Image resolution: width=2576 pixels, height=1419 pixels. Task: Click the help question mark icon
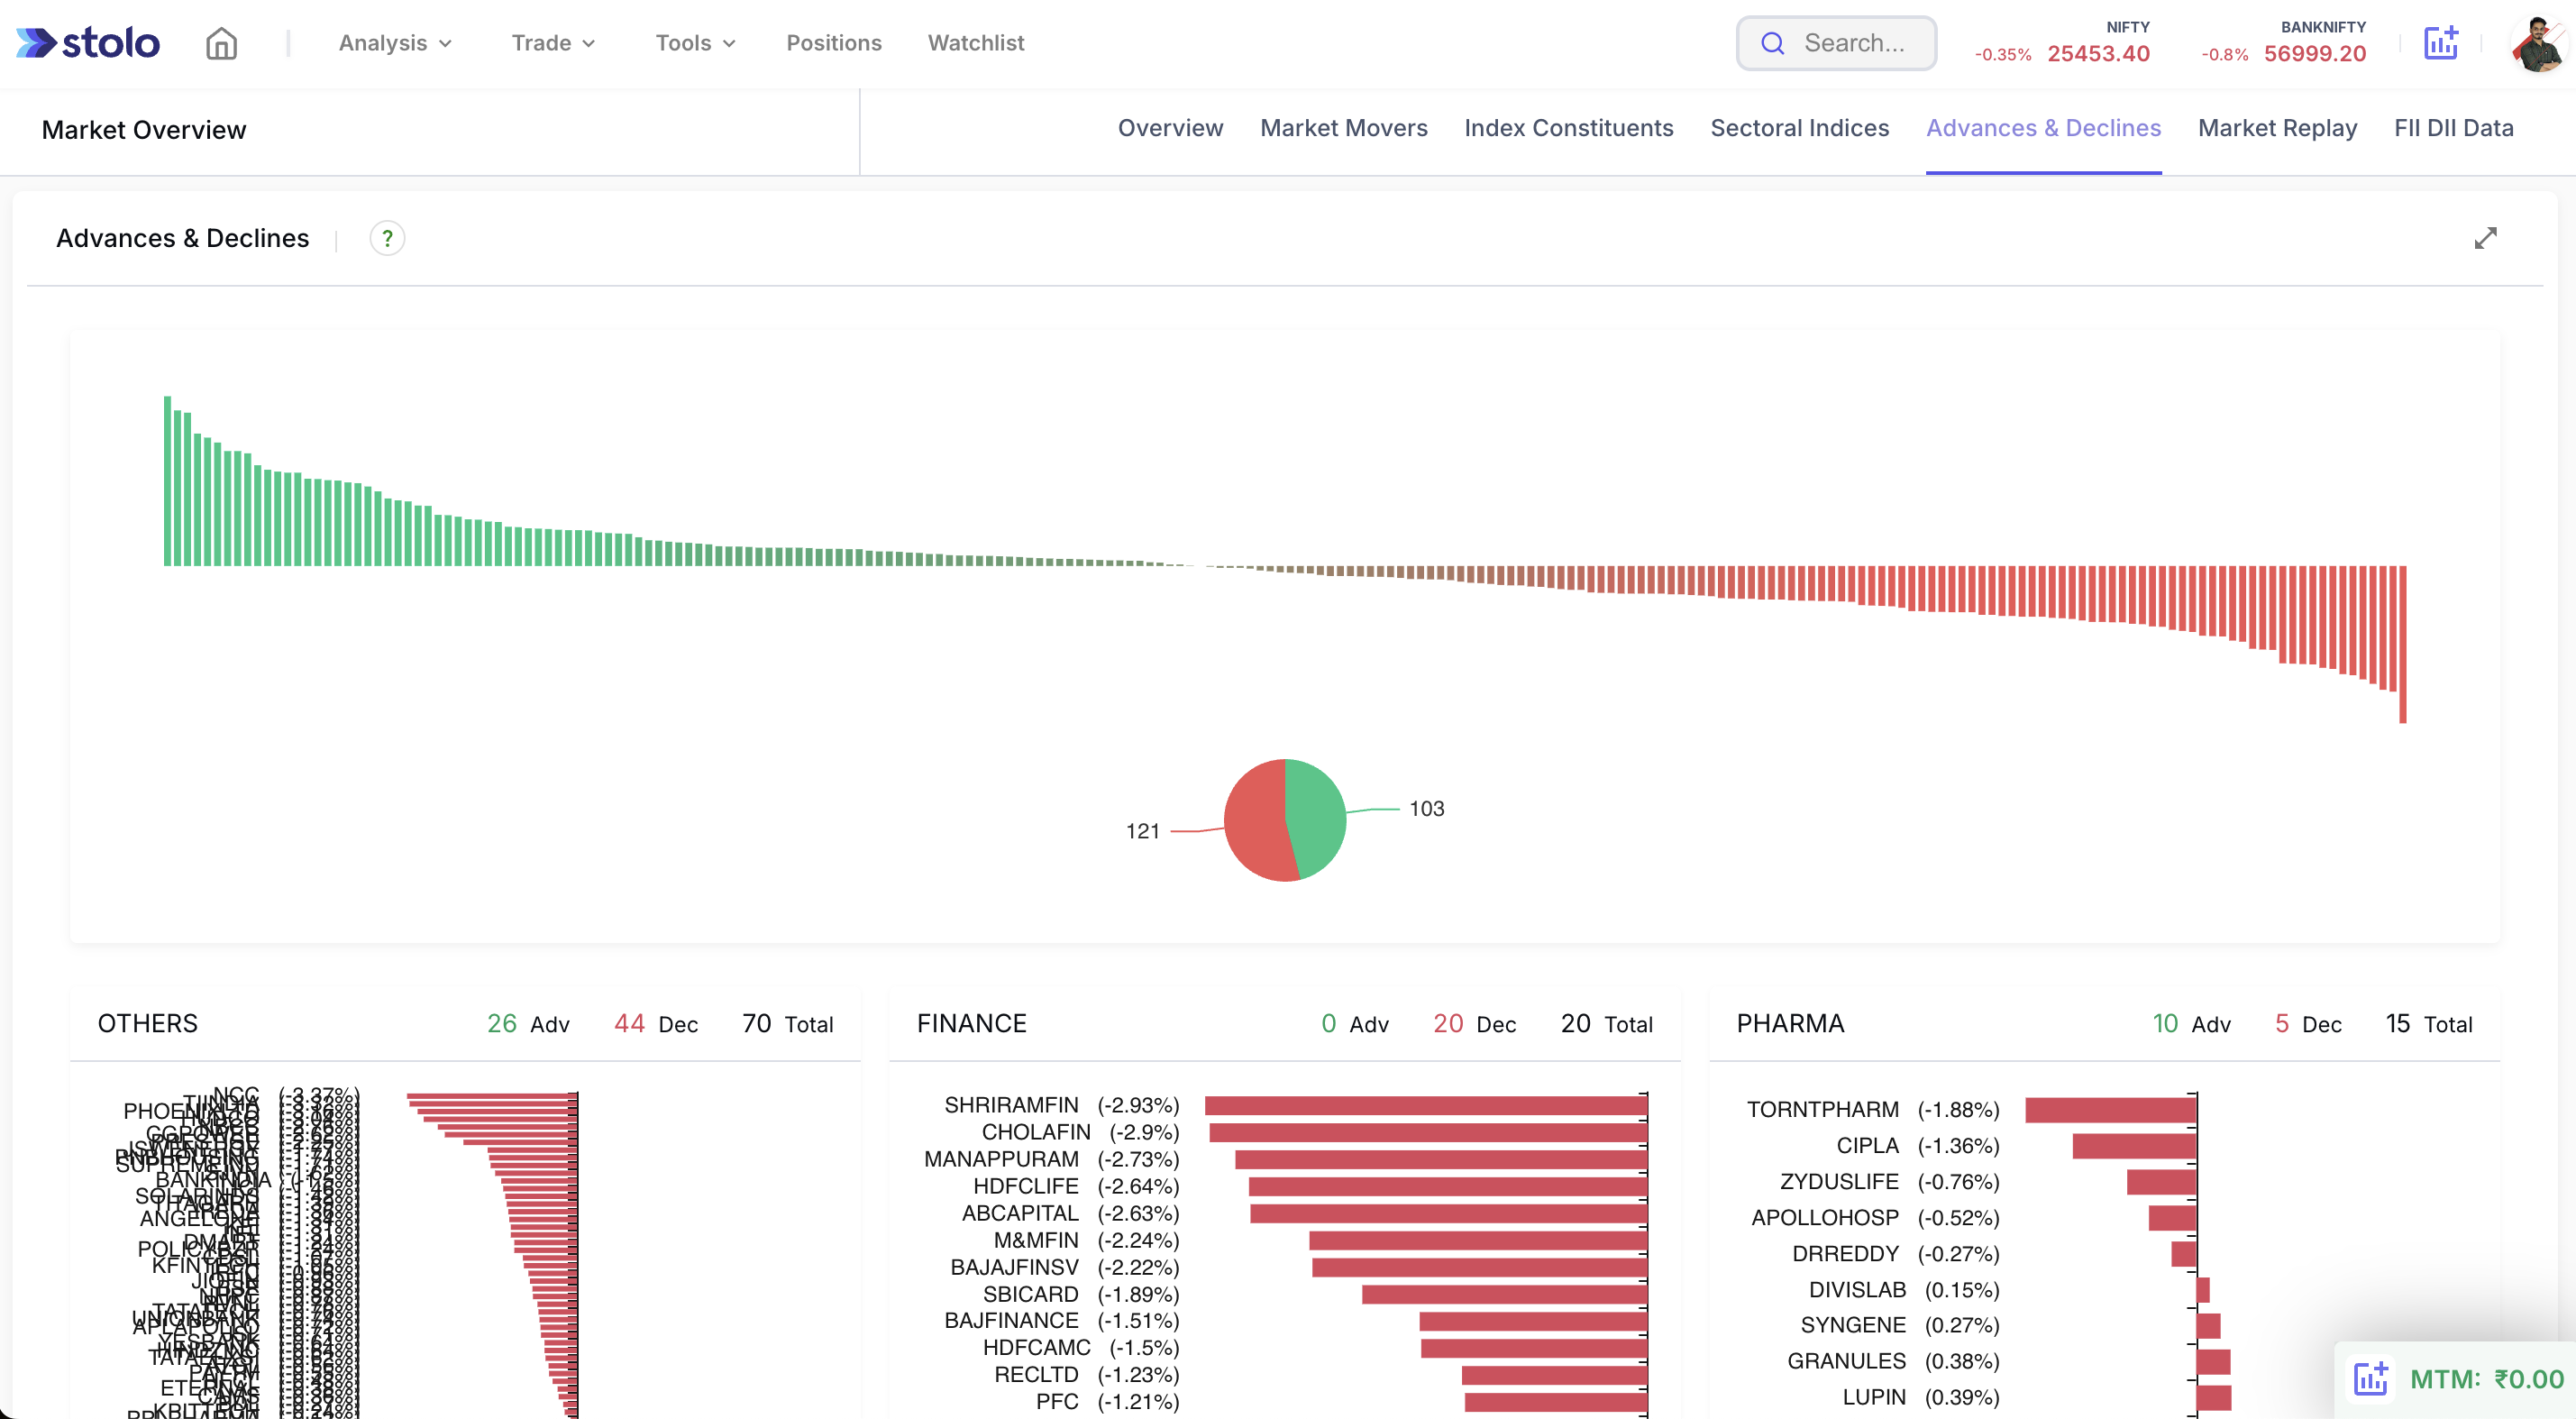click(387, 238)
